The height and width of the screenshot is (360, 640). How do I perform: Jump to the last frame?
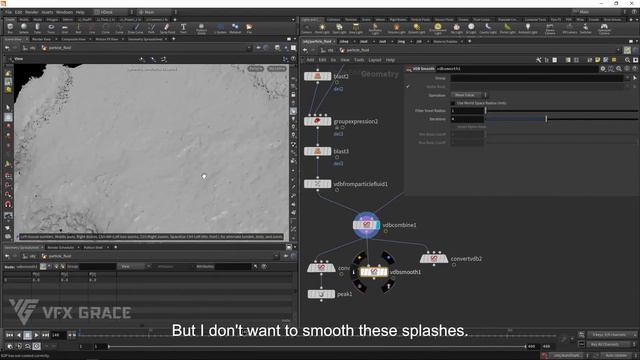click(x=45, y=335)
